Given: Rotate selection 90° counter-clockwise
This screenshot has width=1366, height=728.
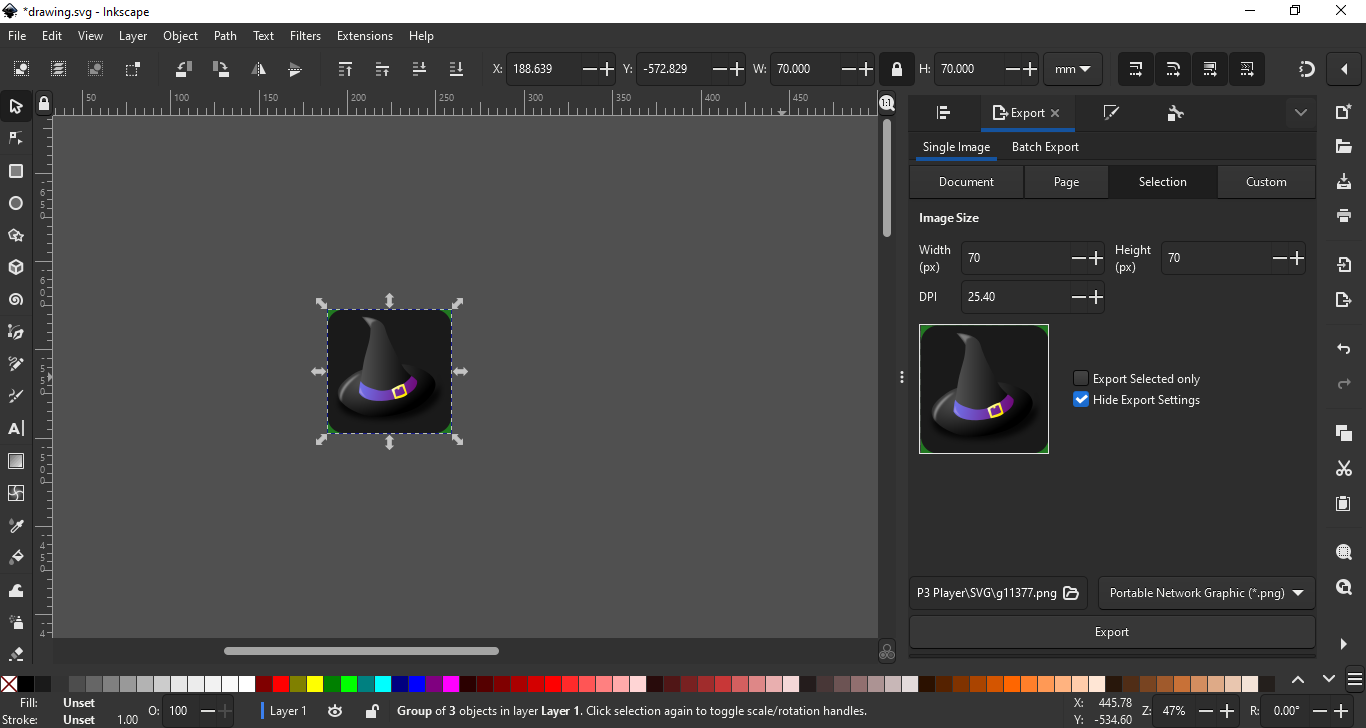Looking at the screenshot, I should pos(184,69).
